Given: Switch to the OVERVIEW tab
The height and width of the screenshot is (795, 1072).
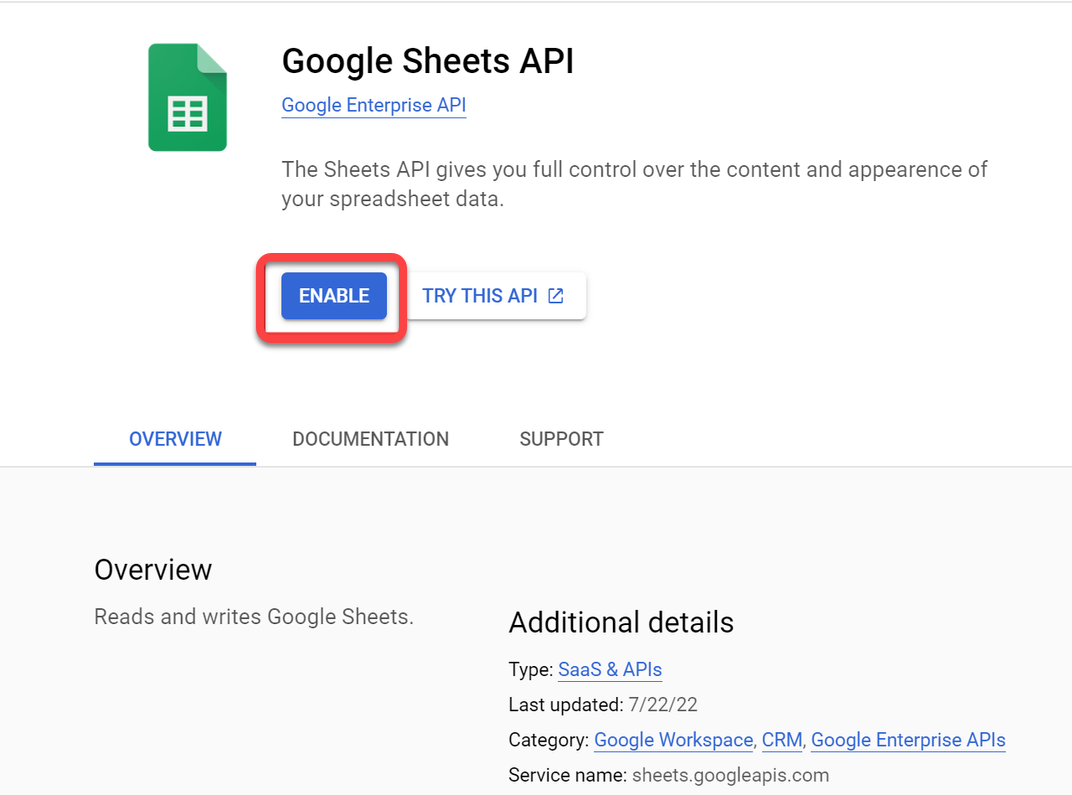Looking at the screenshot, I should (175, 439).
